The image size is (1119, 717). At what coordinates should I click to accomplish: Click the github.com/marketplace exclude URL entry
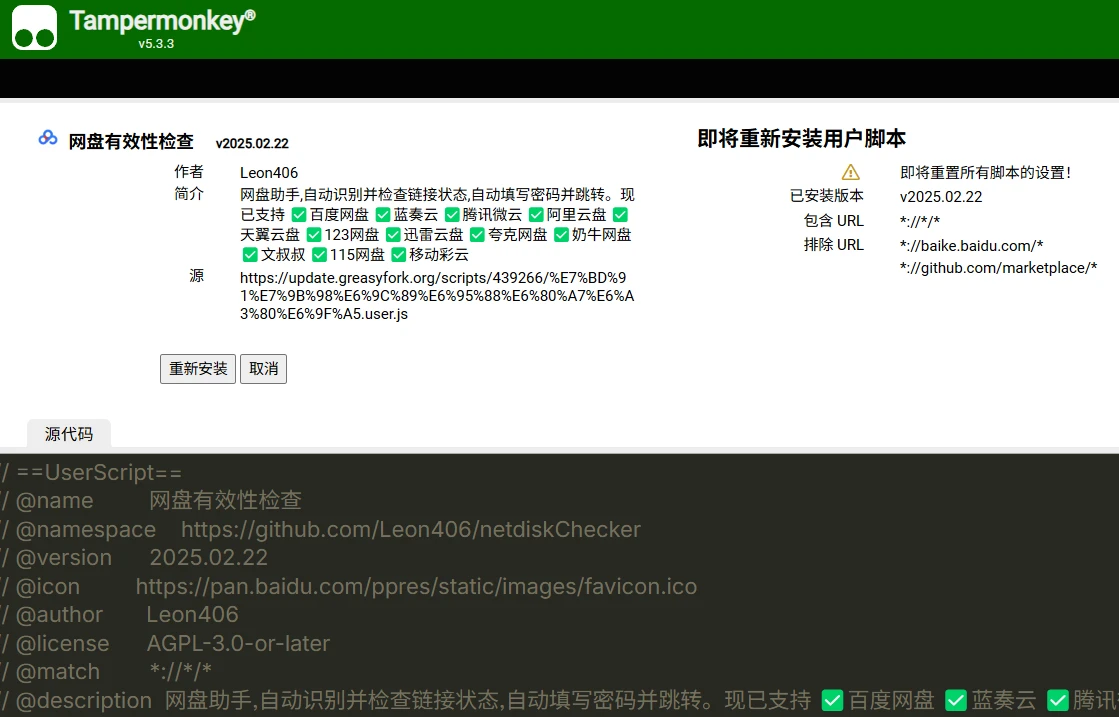(998, 267)
